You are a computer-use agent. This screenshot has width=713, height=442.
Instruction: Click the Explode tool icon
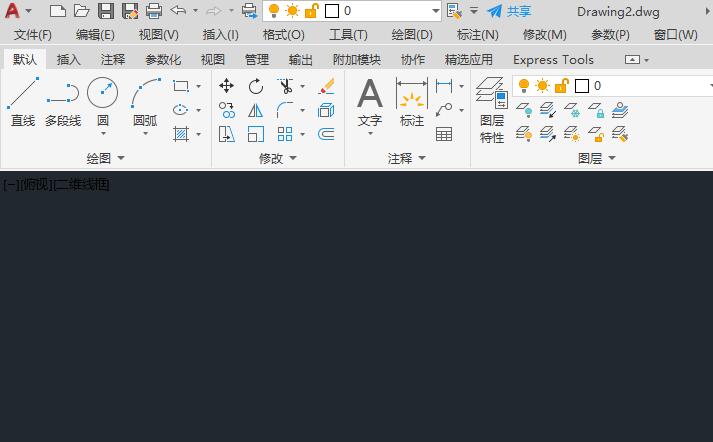(x=326, y=110)
